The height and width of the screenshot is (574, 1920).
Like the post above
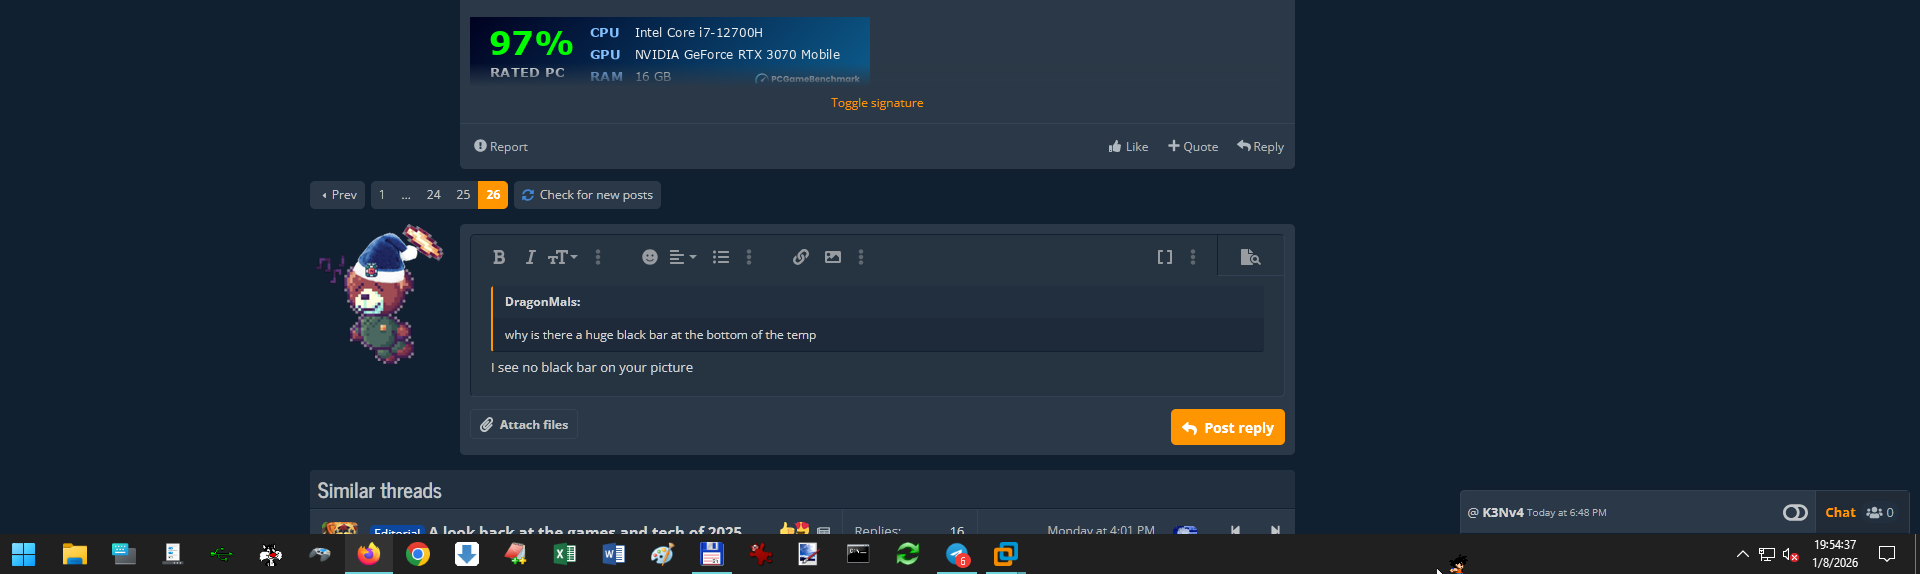[1128, 146]
